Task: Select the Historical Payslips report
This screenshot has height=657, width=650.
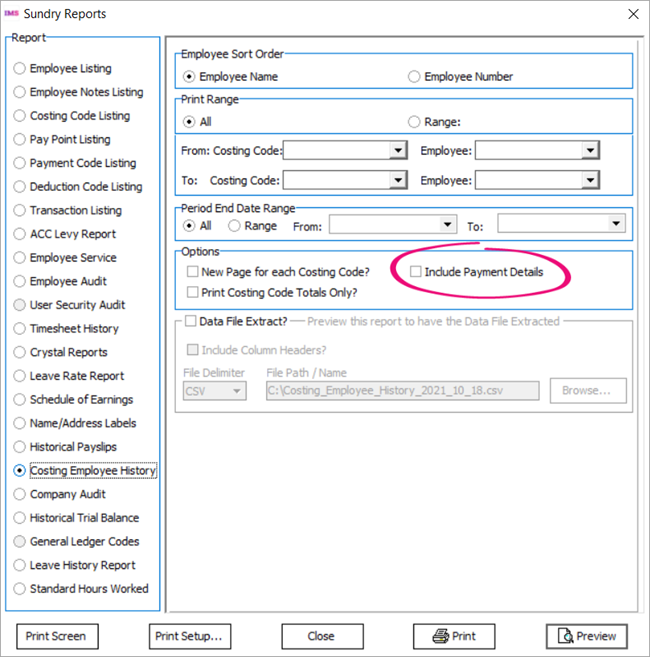Action: pos(20,447)
